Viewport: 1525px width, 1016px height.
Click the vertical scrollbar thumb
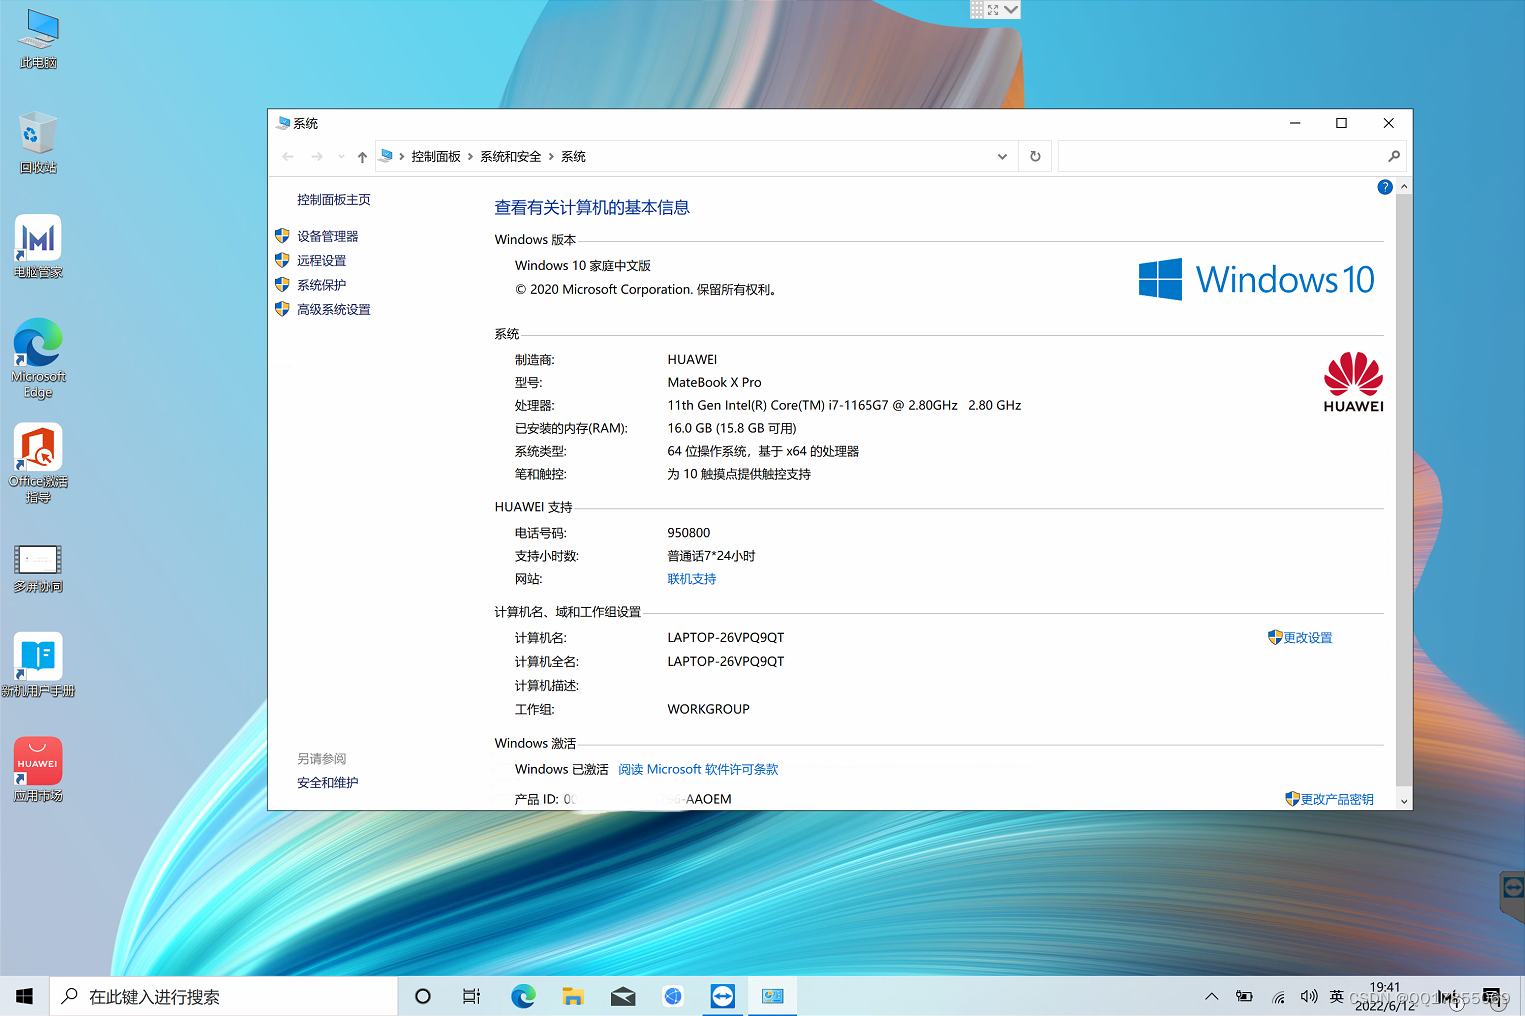pyautogui.click(x=1404, y=490)
